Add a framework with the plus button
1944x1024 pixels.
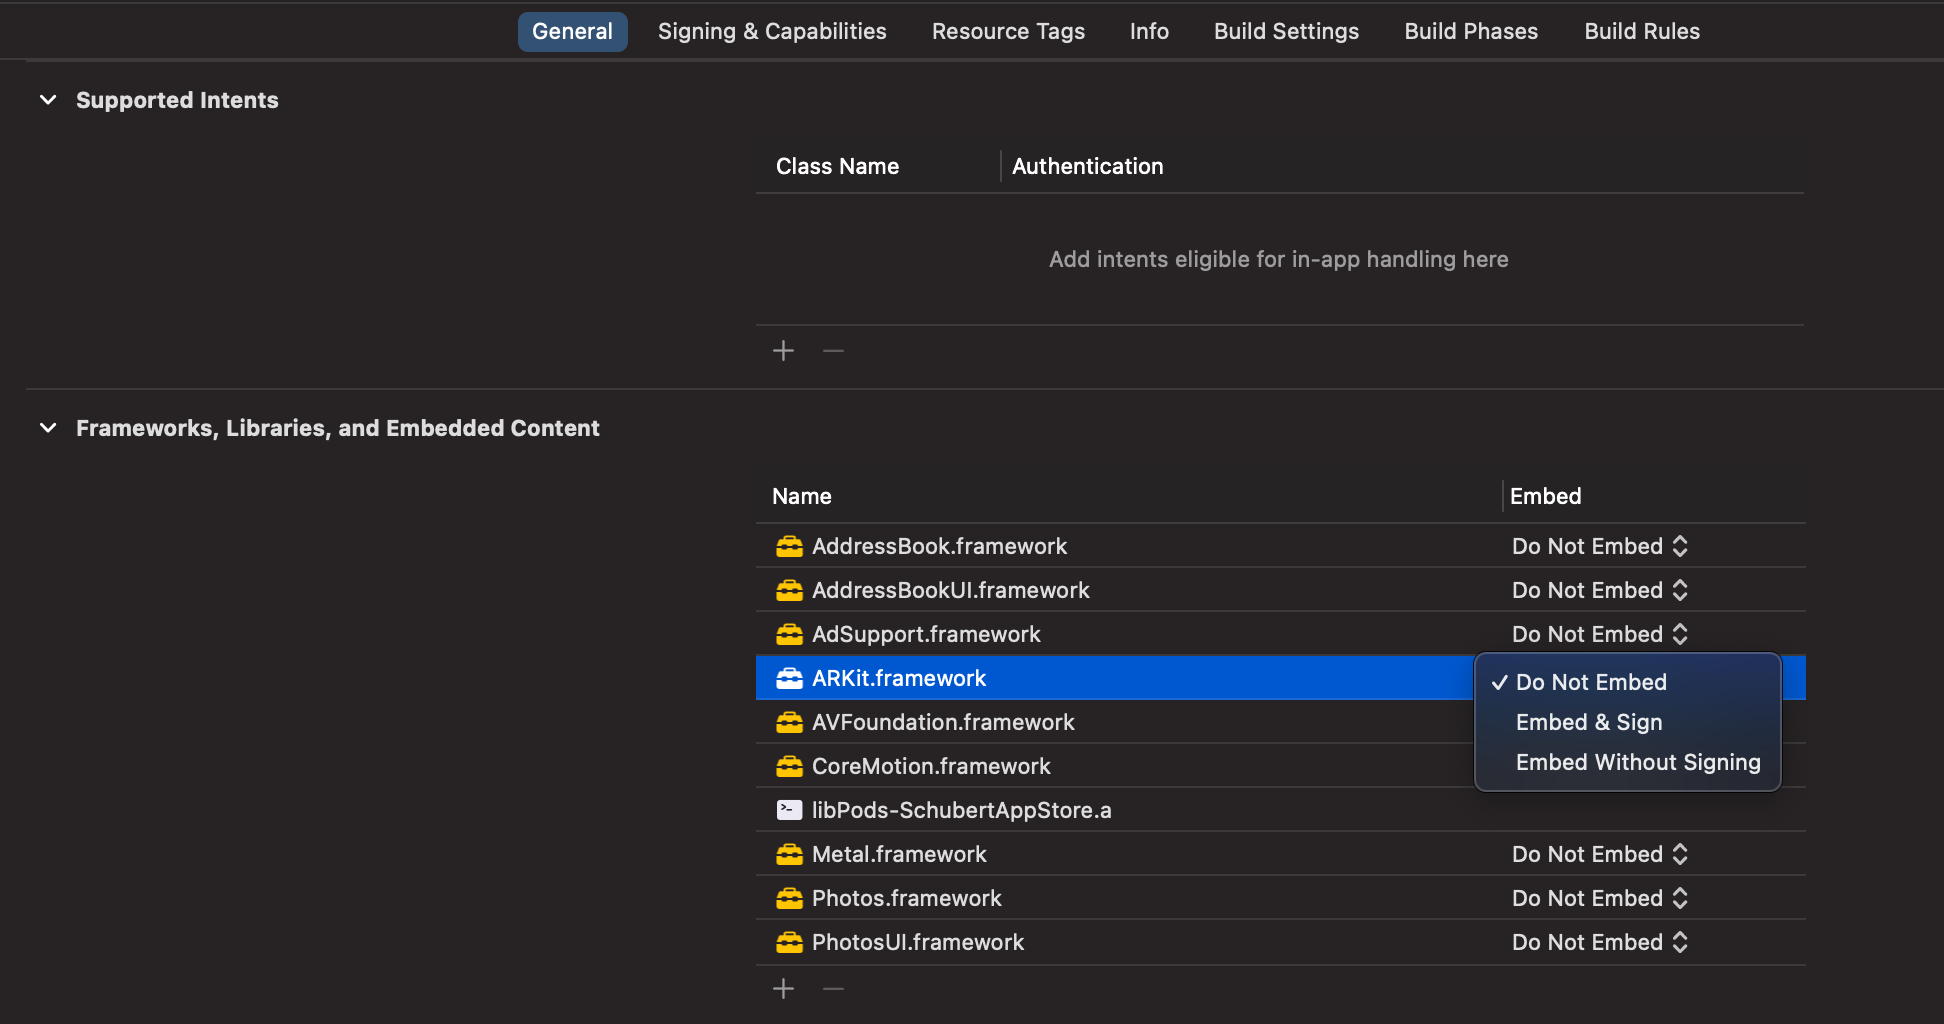pyautogui.click(x=784, y=989)
